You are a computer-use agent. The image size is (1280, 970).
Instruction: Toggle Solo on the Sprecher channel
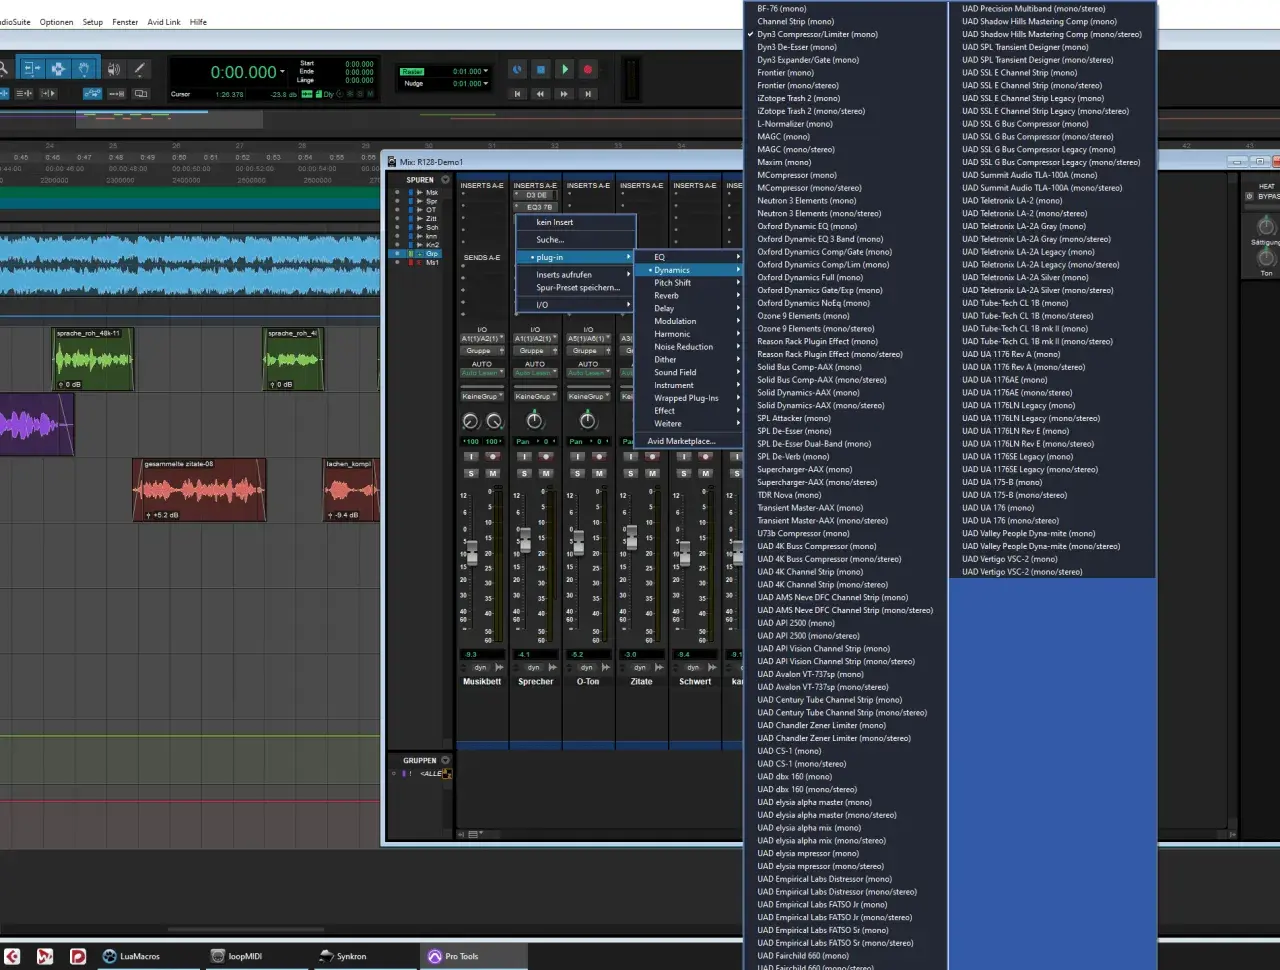(x=524, y=473)
